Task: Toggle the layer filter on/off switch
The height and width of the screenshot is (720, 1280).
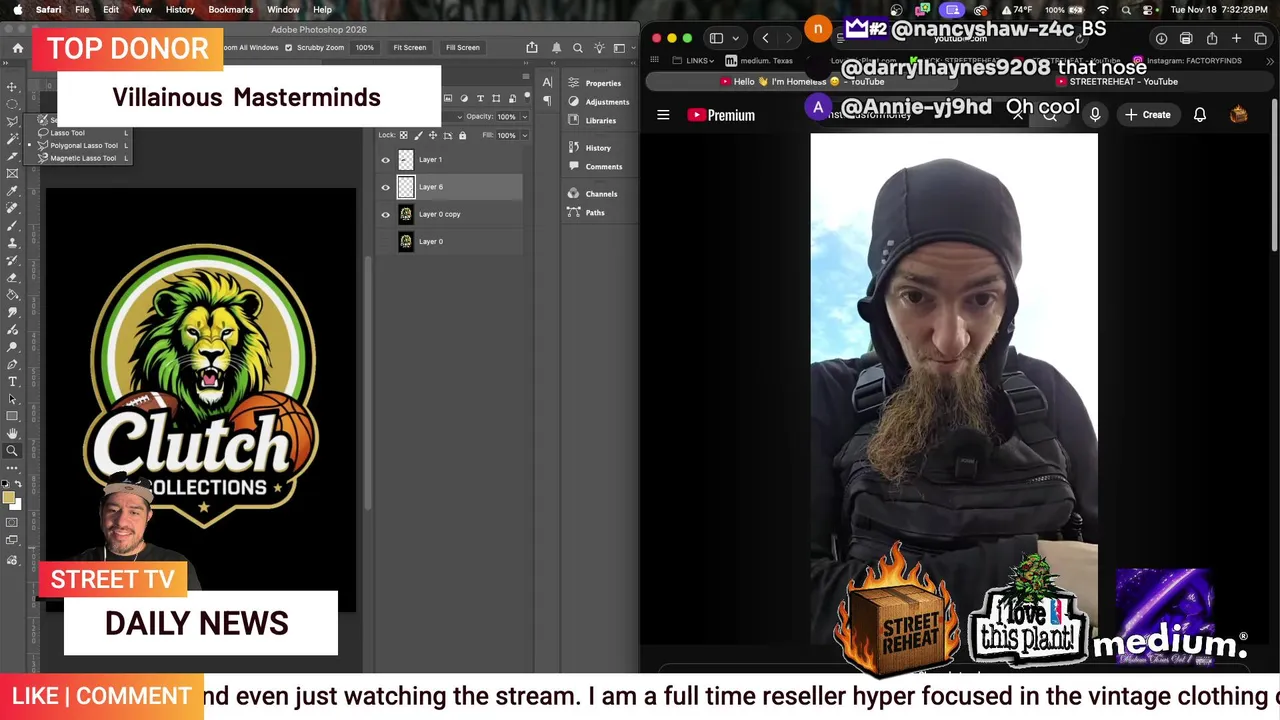Action: 527,98
